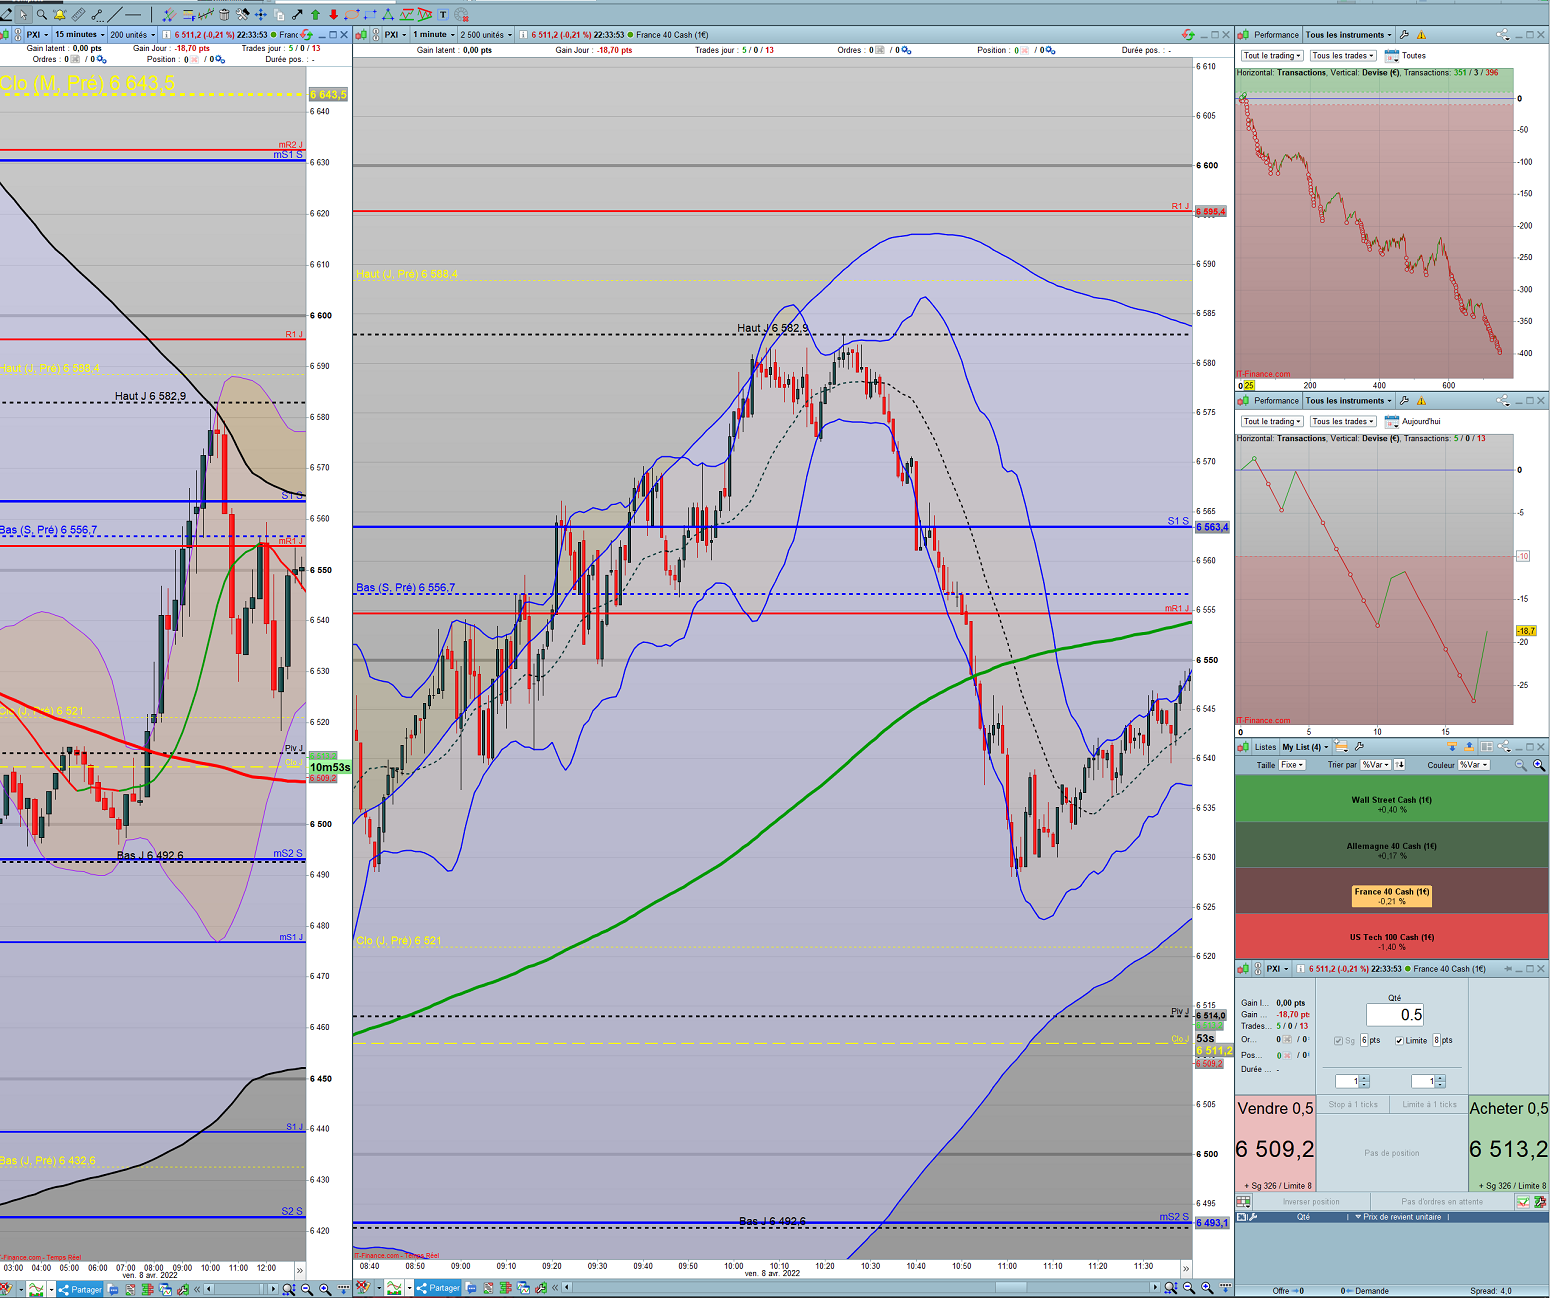Toggle the Sg stop checkbox
The image size is (1550, 1298).
1339,1041
